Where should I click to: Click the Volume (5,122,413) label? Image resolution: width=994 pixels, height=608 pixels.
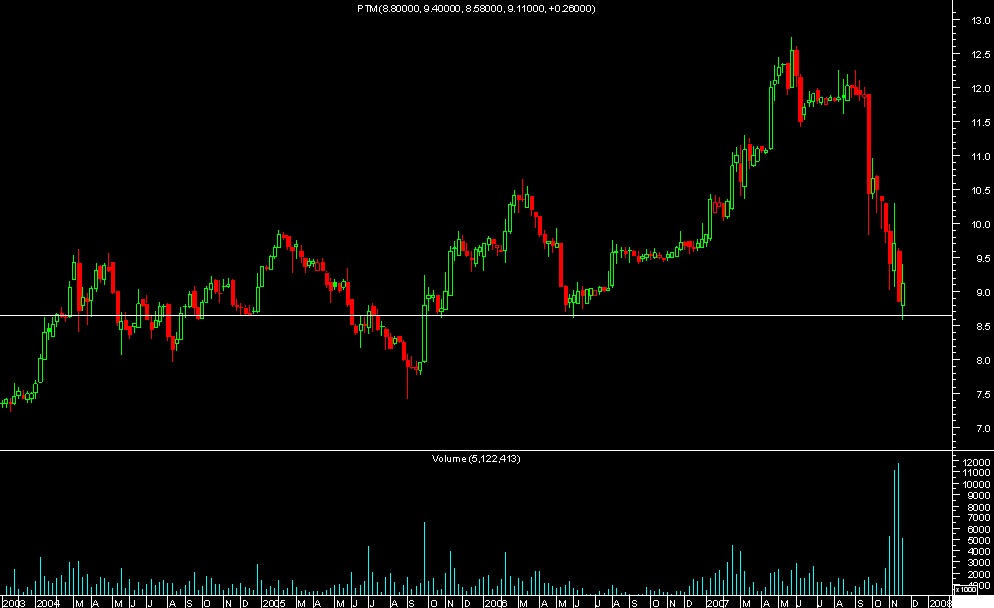[x=476, y=458]
